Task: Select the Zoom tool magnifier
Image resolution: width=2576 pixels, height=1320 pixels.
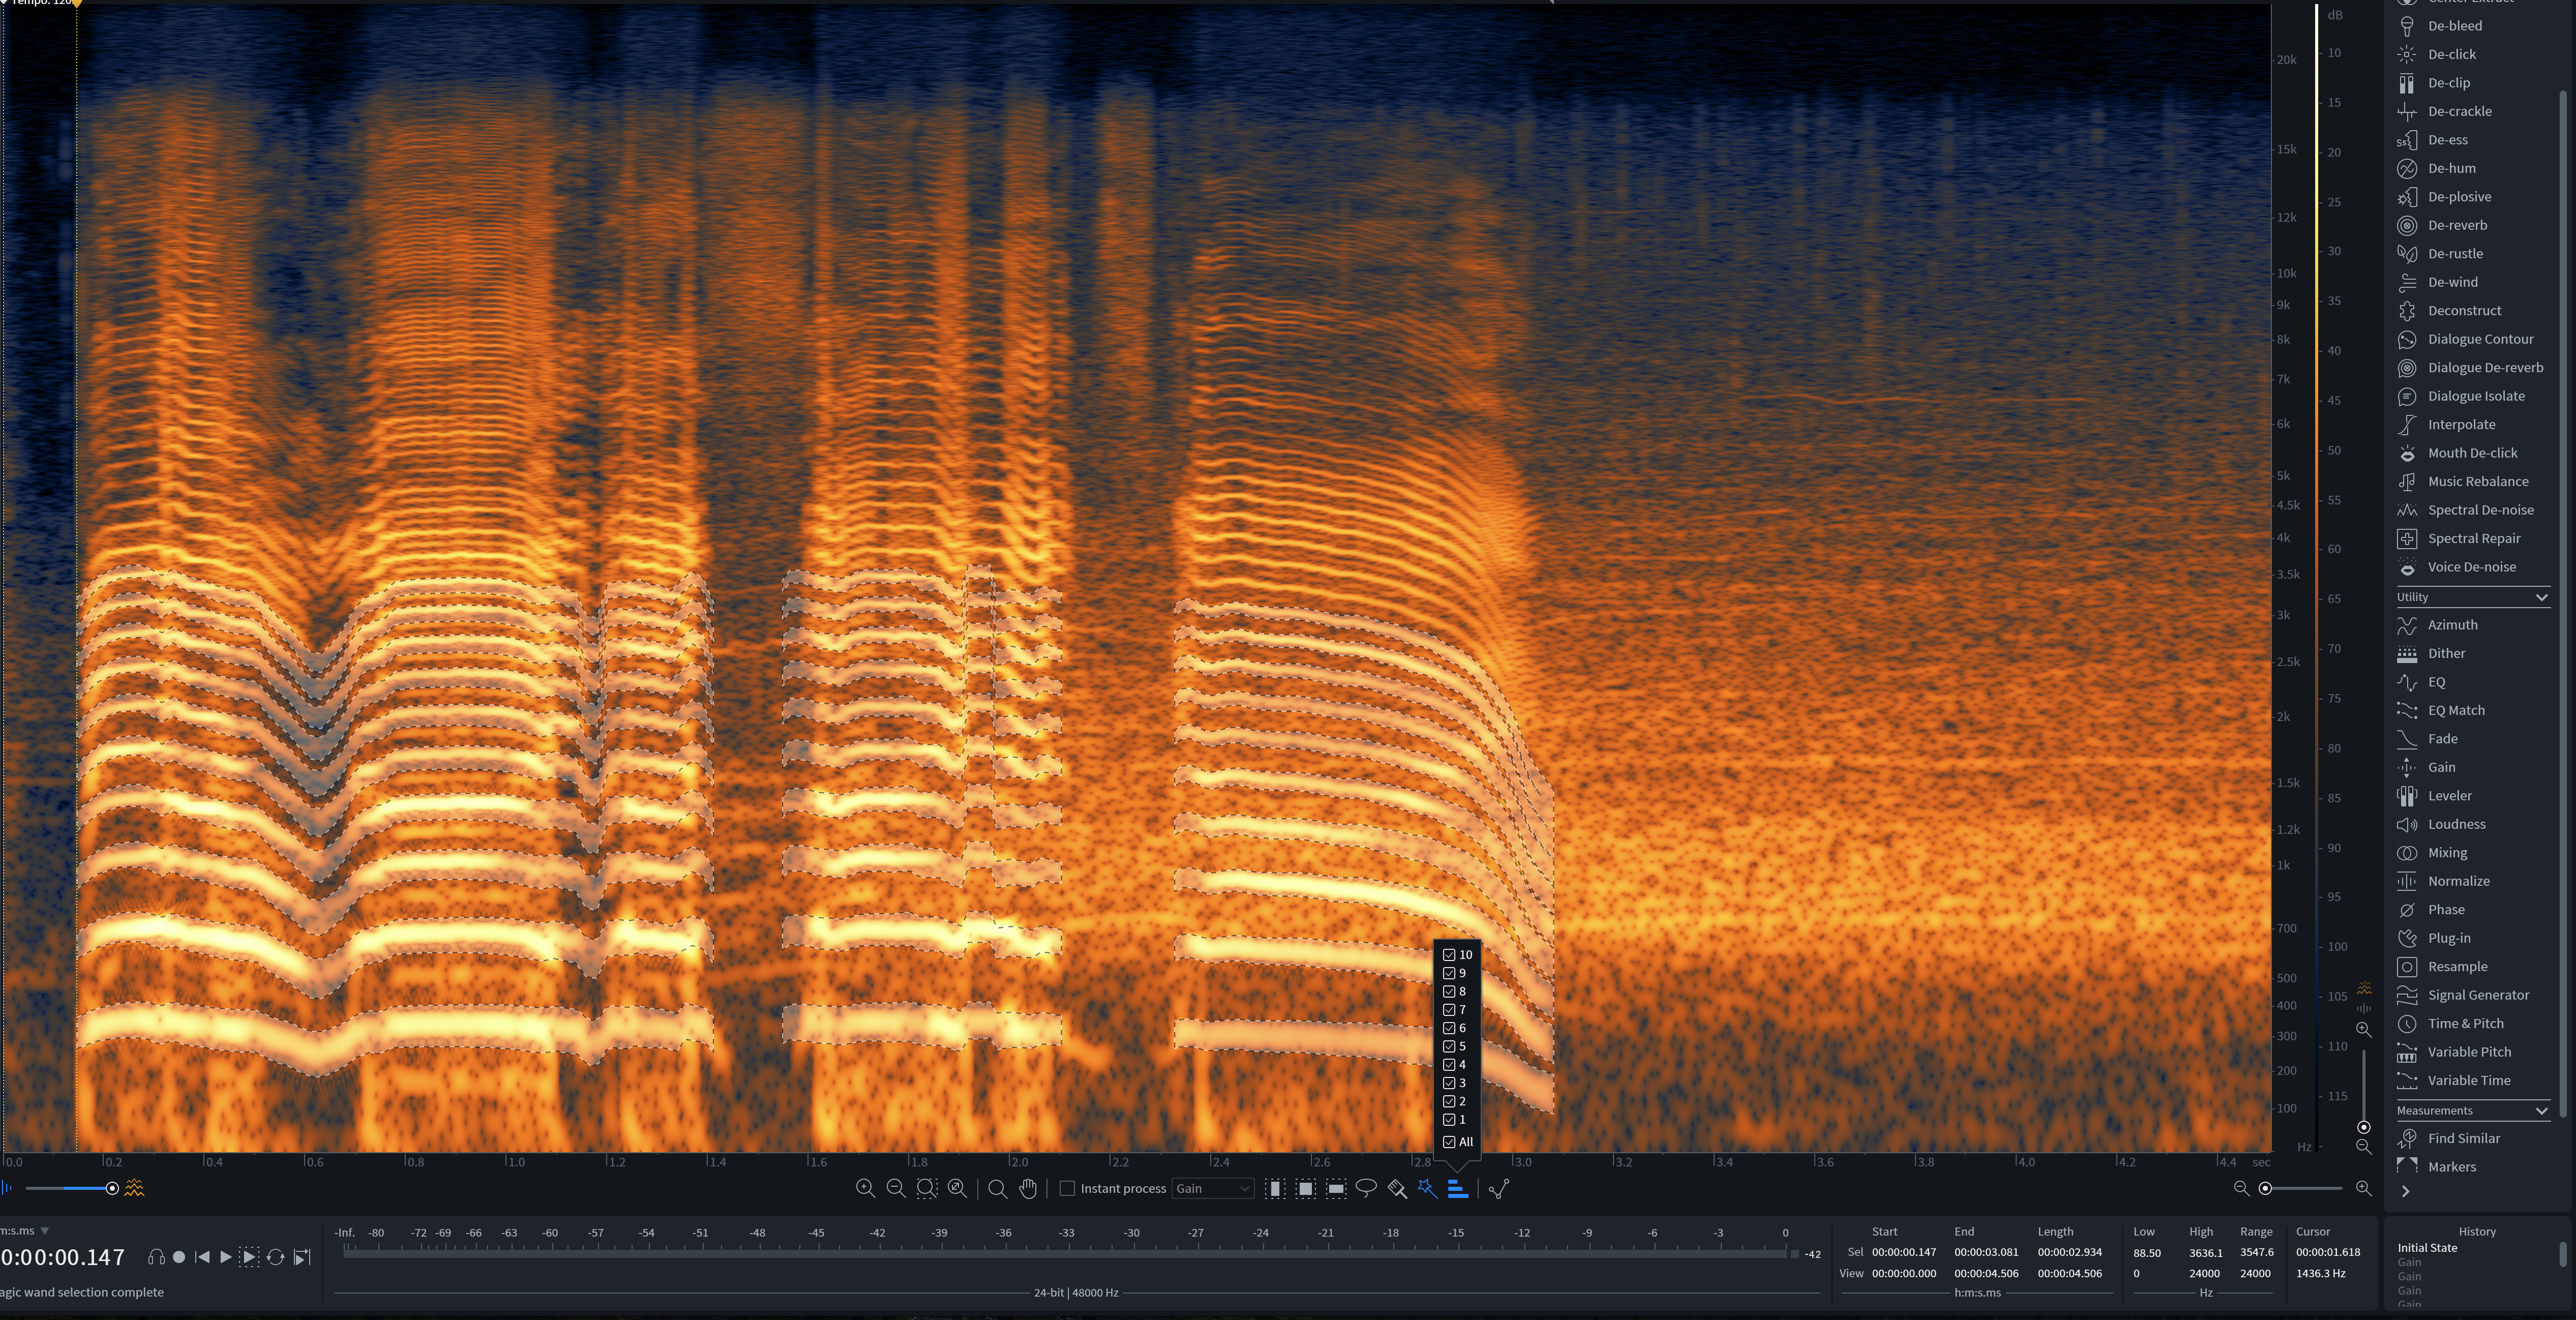Action: 997,1188
